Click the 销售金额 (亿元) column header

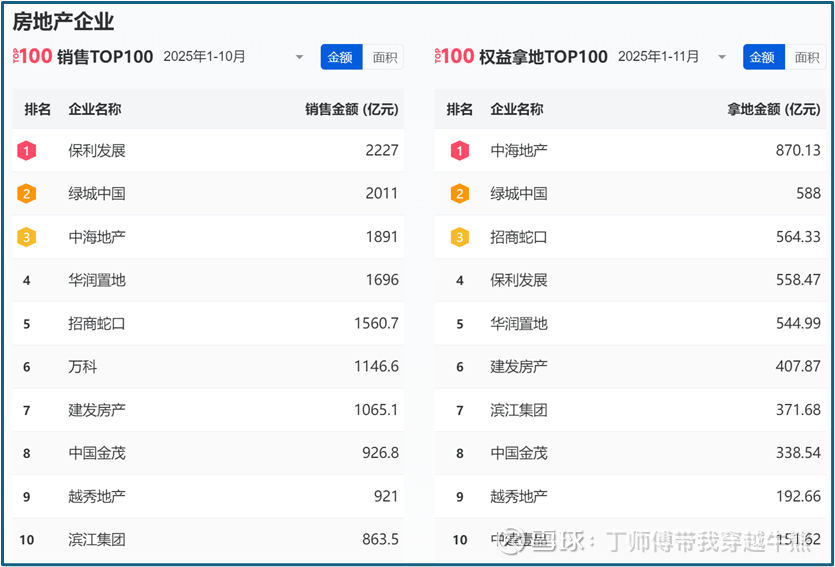351,109
